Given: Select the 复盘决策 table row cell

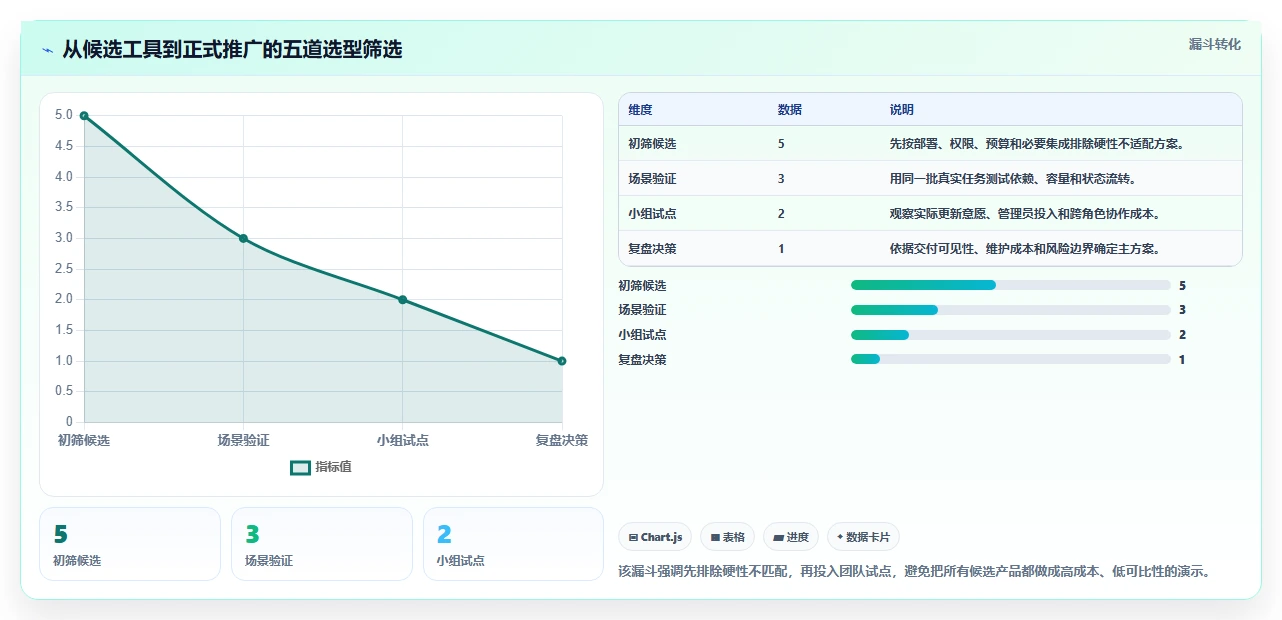Looking at the screenshot, I should (x=652, y=249).
